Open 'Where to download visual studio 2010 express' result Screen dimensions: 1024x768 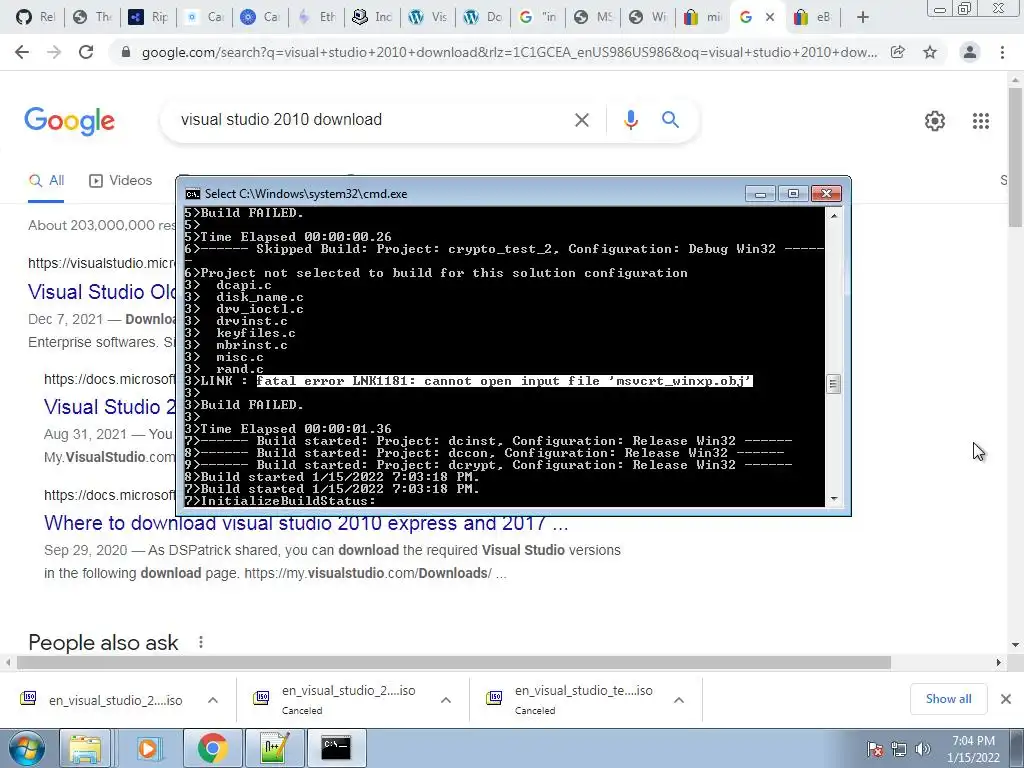[x=306, y=523]
